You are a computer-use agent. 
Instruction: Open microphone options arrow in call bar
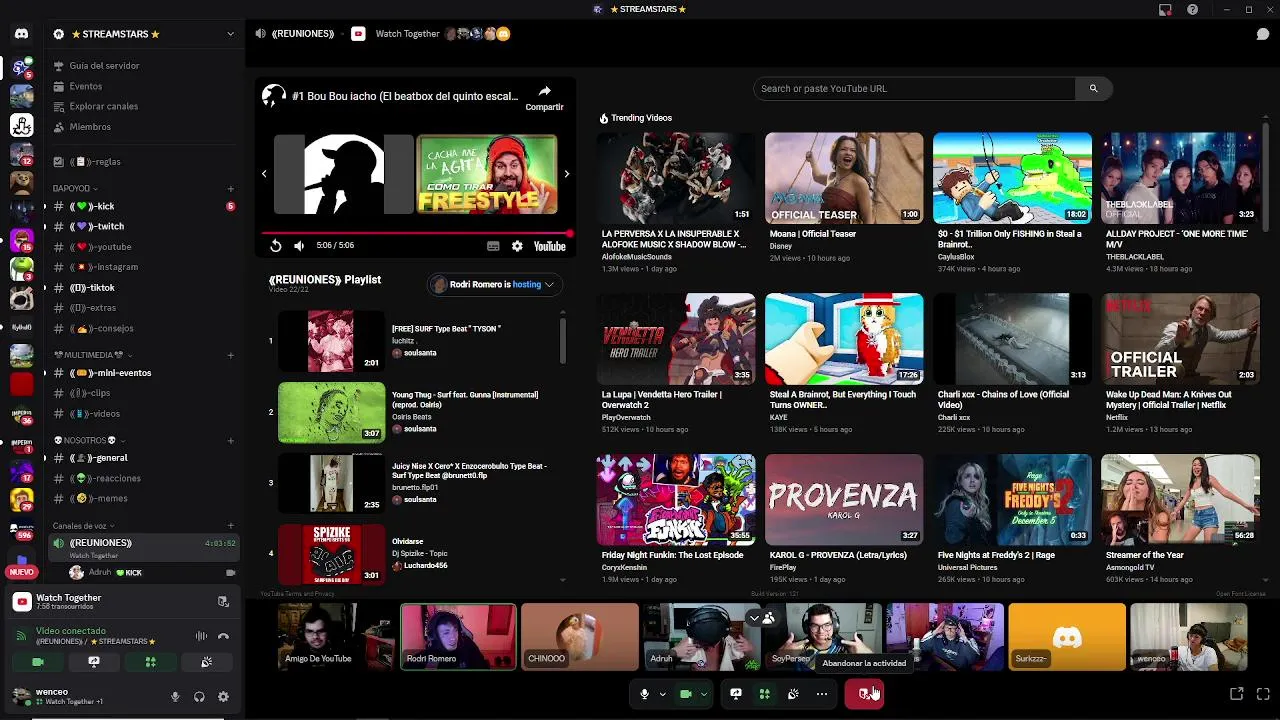[x=662, y=694]
